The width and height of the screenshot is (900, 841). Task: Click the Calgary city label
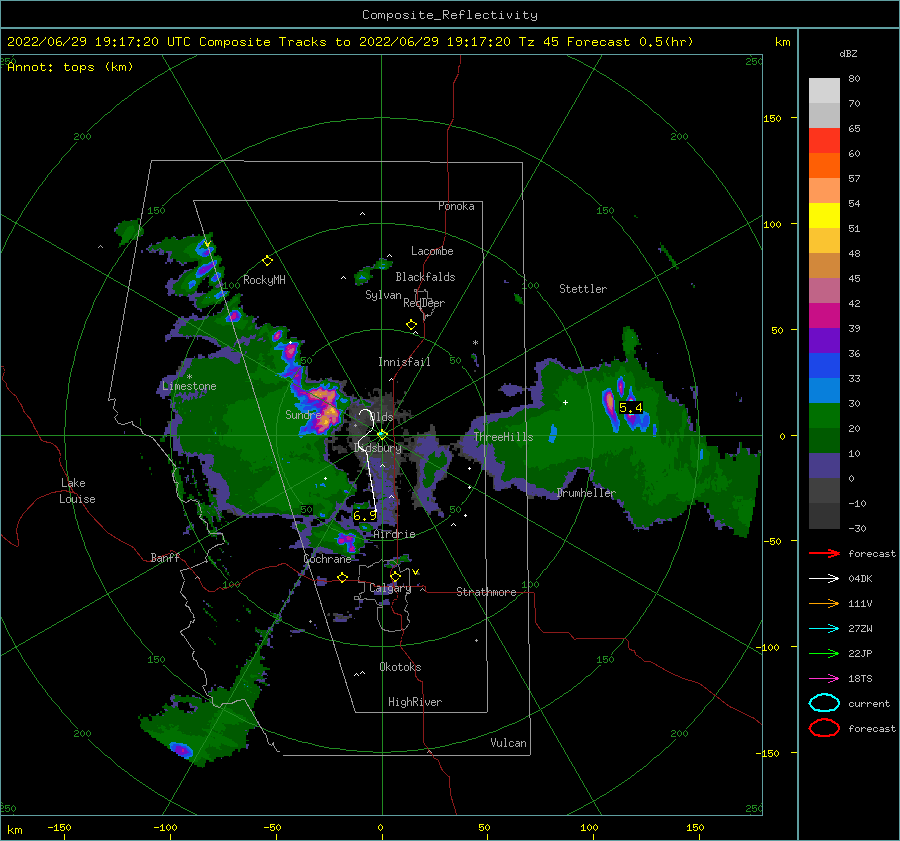coord(390,588)
